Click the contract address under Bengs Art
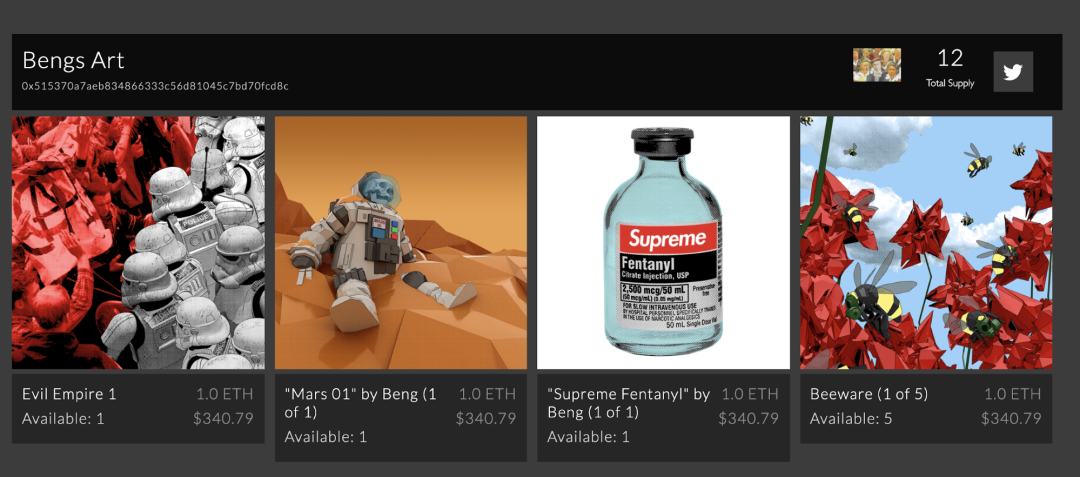The height and width of the screenshot is (477, 1080). 155,86
